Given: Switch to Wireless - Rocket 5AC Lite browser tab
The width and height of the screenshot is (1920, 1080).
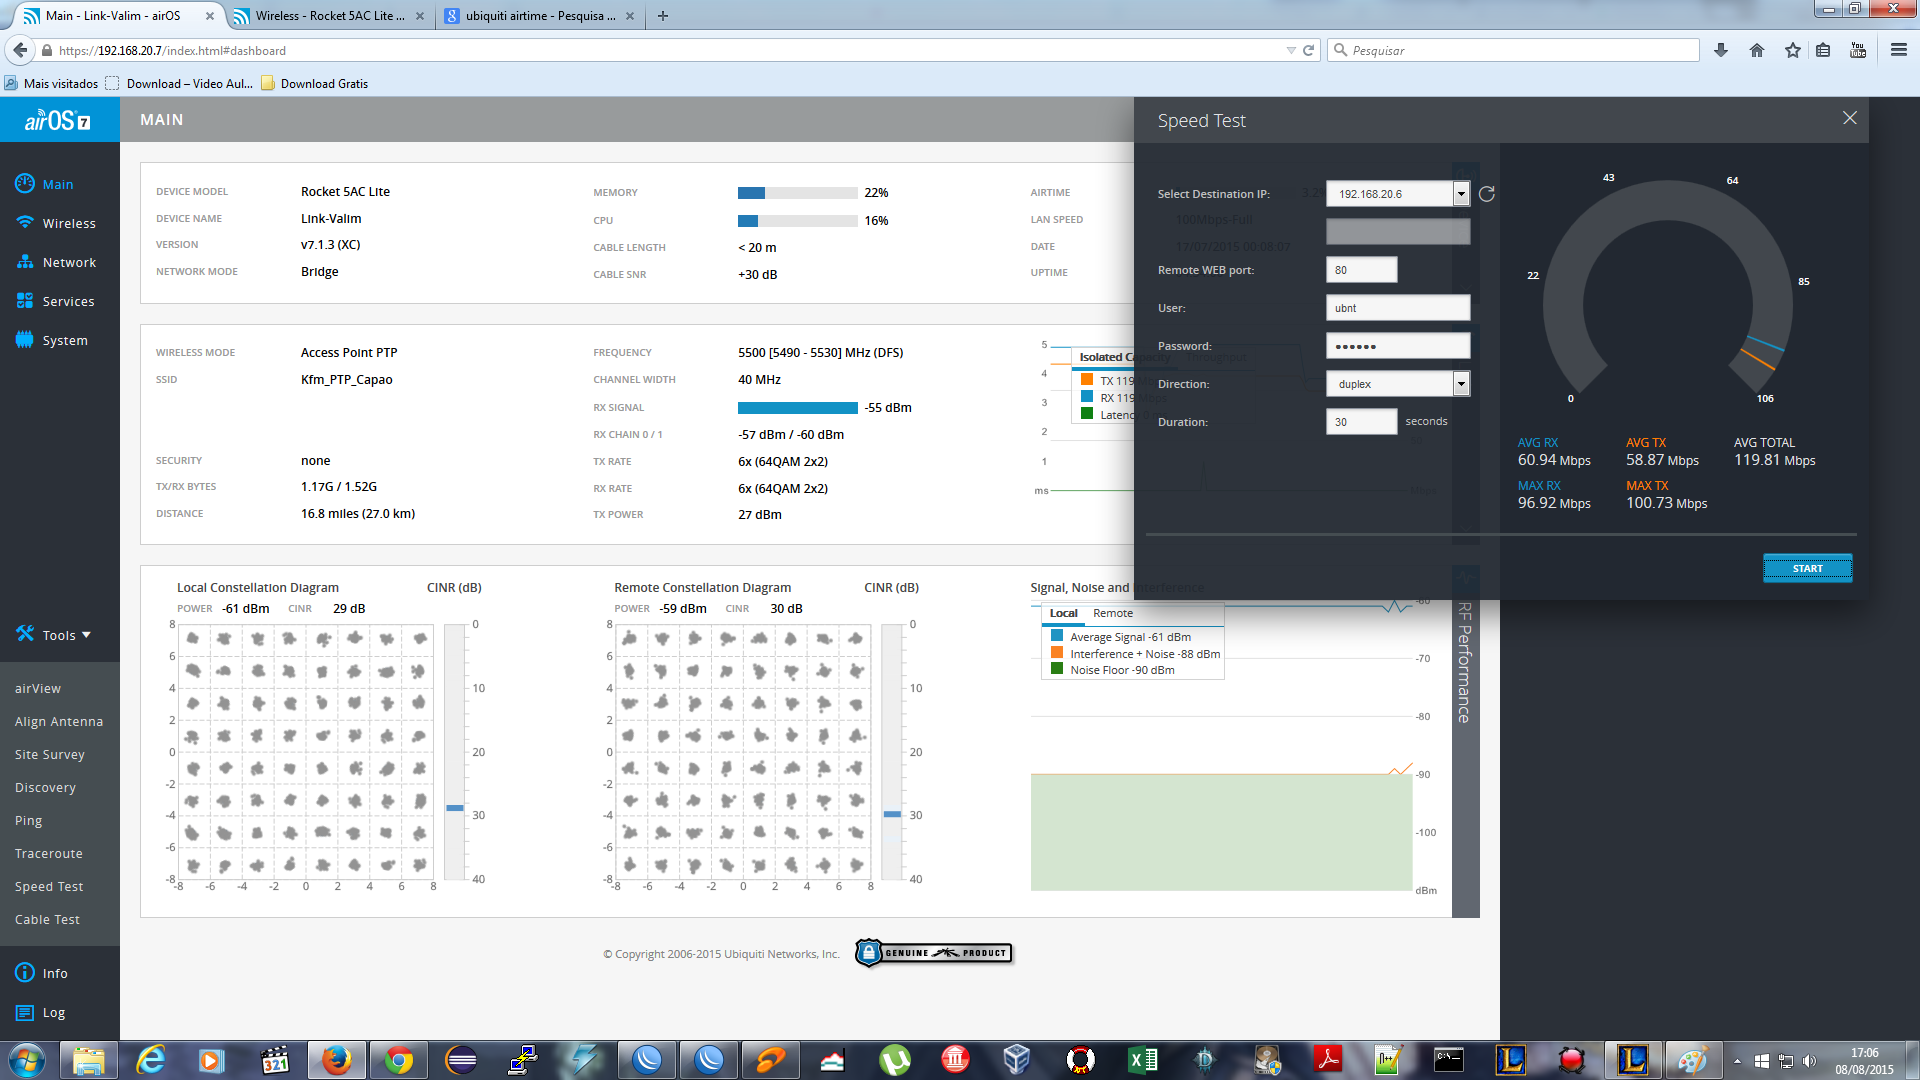Looking at the screenshot, I should click(330, 16).
